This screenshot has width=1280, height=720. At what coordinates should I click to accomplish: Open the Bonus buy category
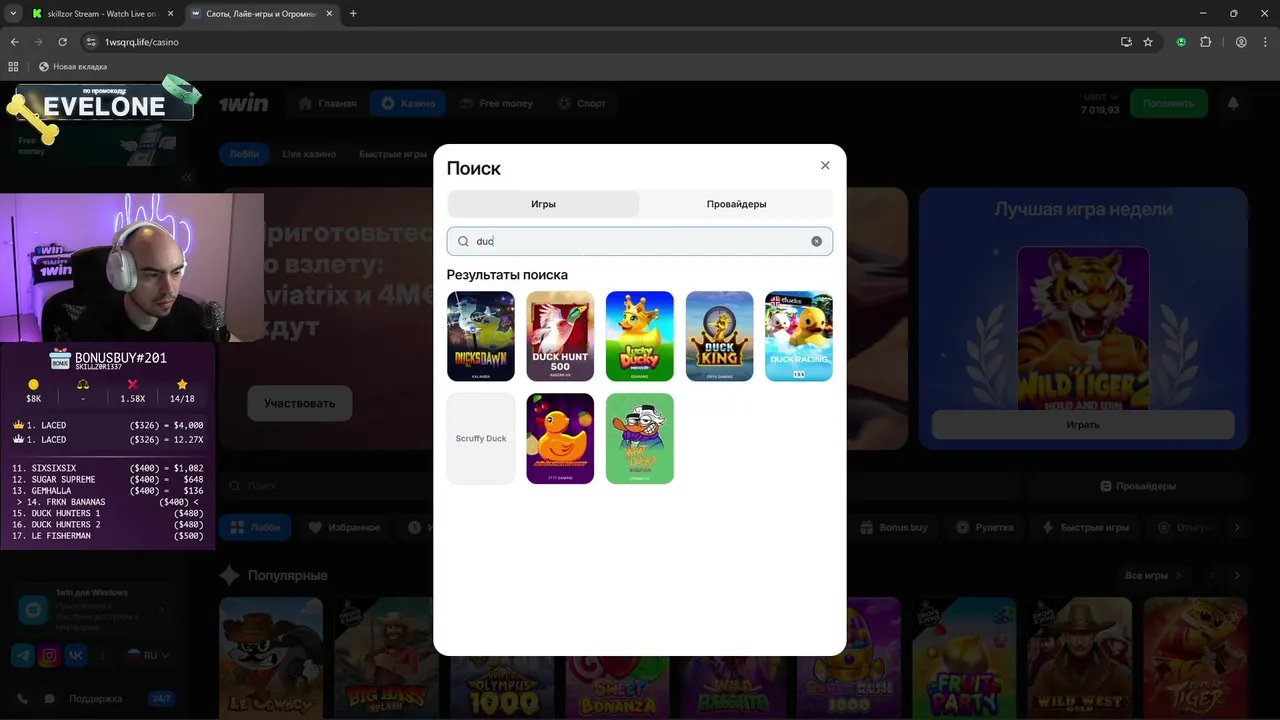(894, 527)
